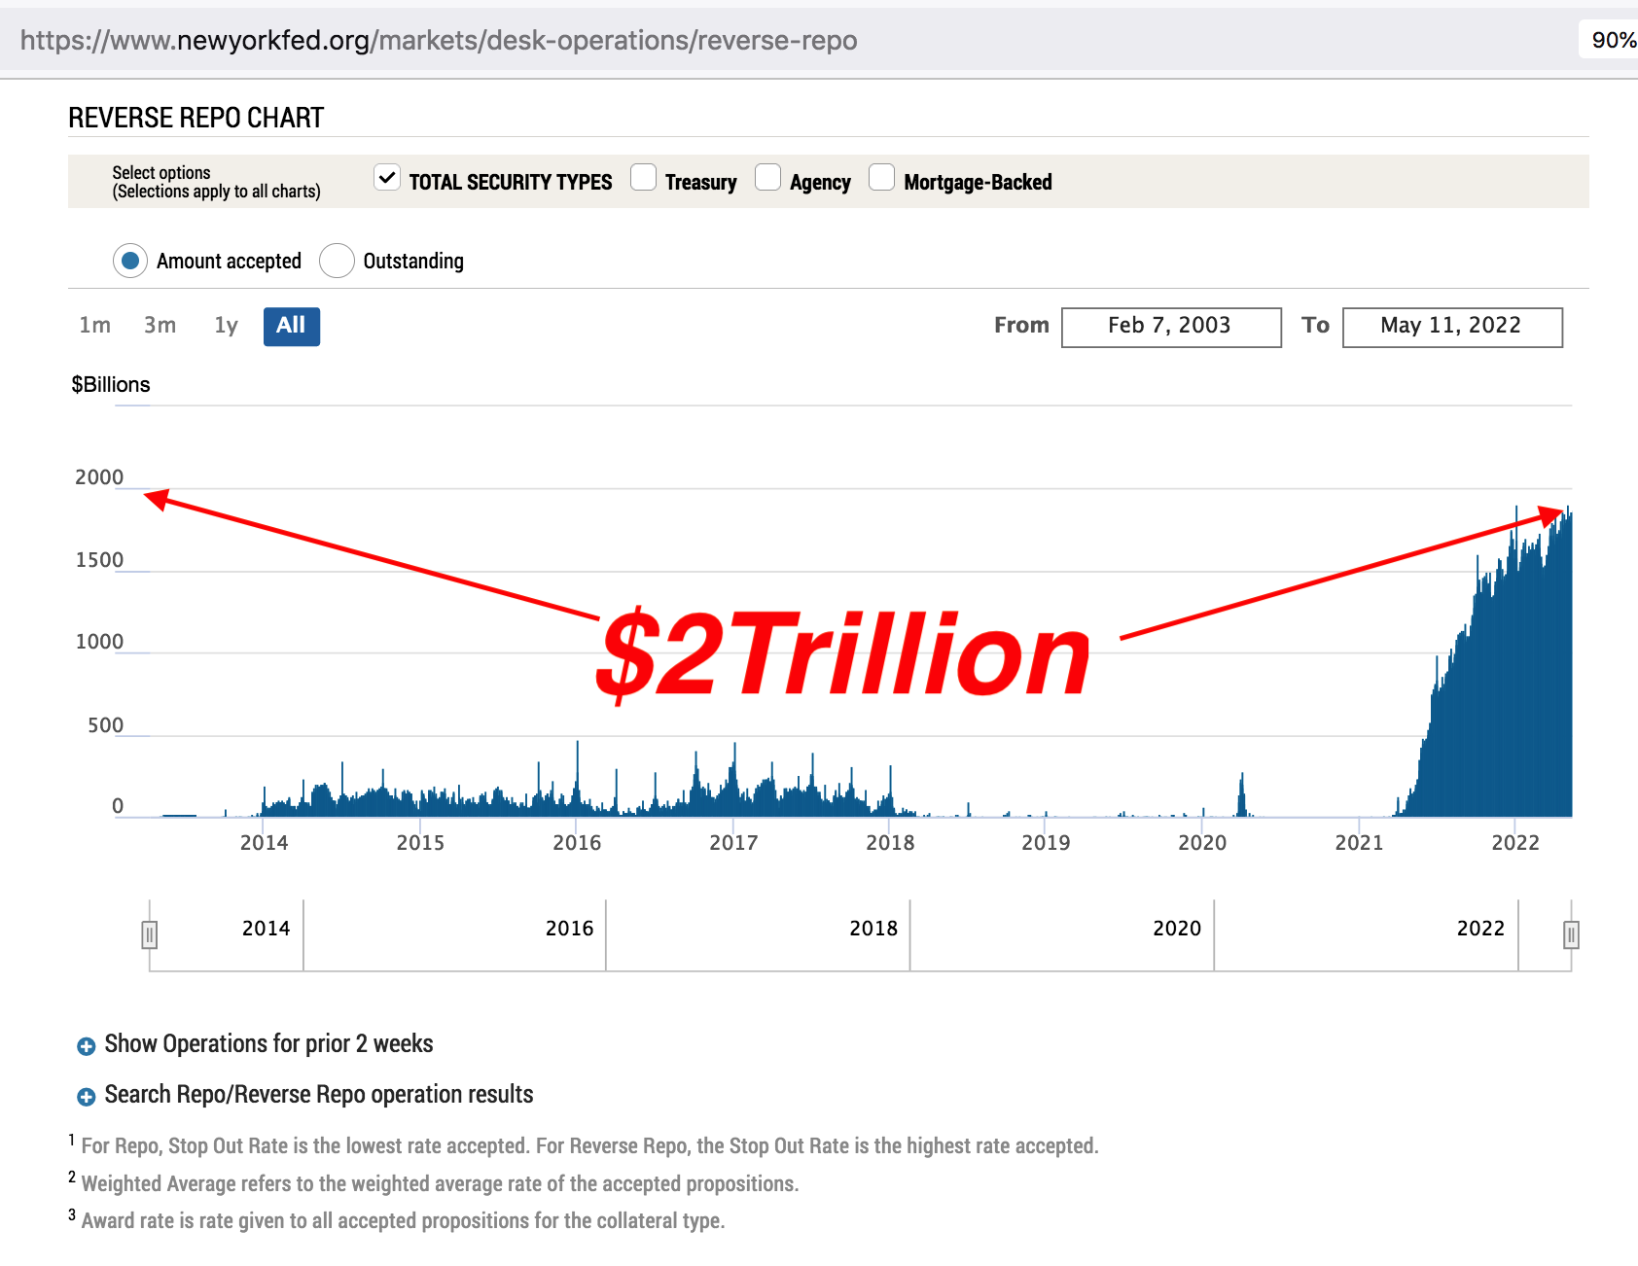Click the right range slider handle
The width and height of the screenshot is (1638, 1266).
(x=1571, y=935)
